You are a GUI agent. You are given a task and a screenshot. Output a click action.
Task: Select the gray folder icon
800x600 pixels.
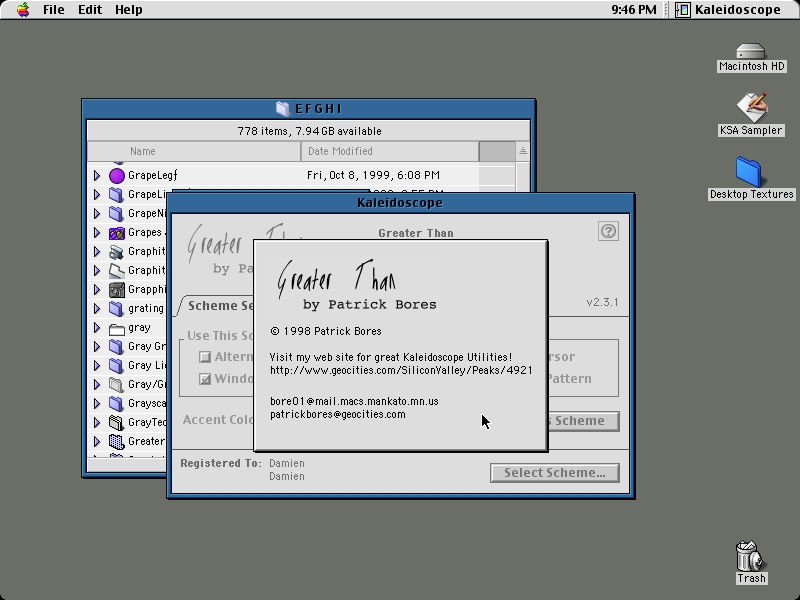point(117,328)
